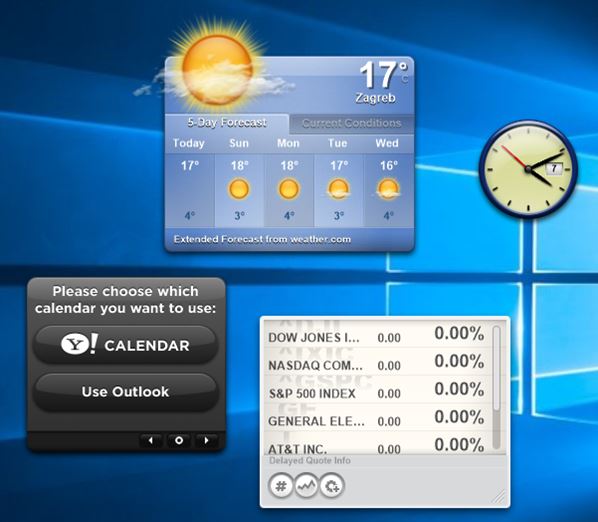Go to next in calendar widget
598x522 pixels.
click(x=206, y=440)
